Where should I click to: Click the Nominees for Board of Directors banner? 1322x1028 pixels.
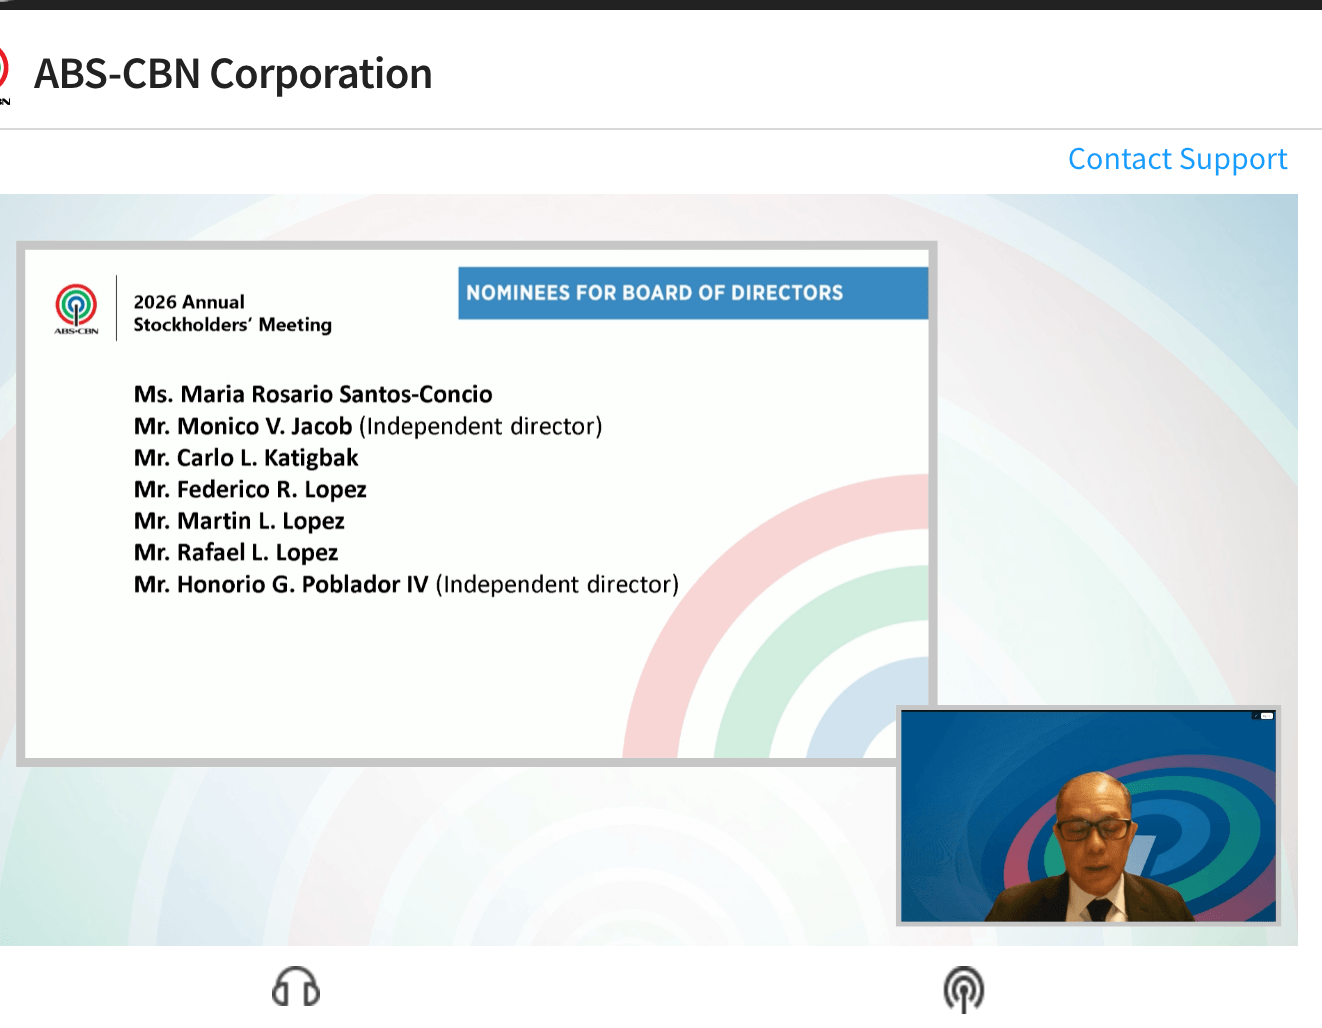693,293
